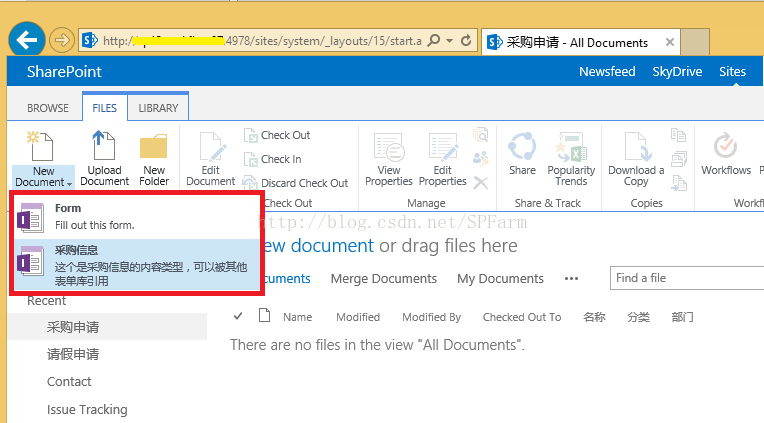Open Popularity Trends from ribbon

(x=571, y=158)
